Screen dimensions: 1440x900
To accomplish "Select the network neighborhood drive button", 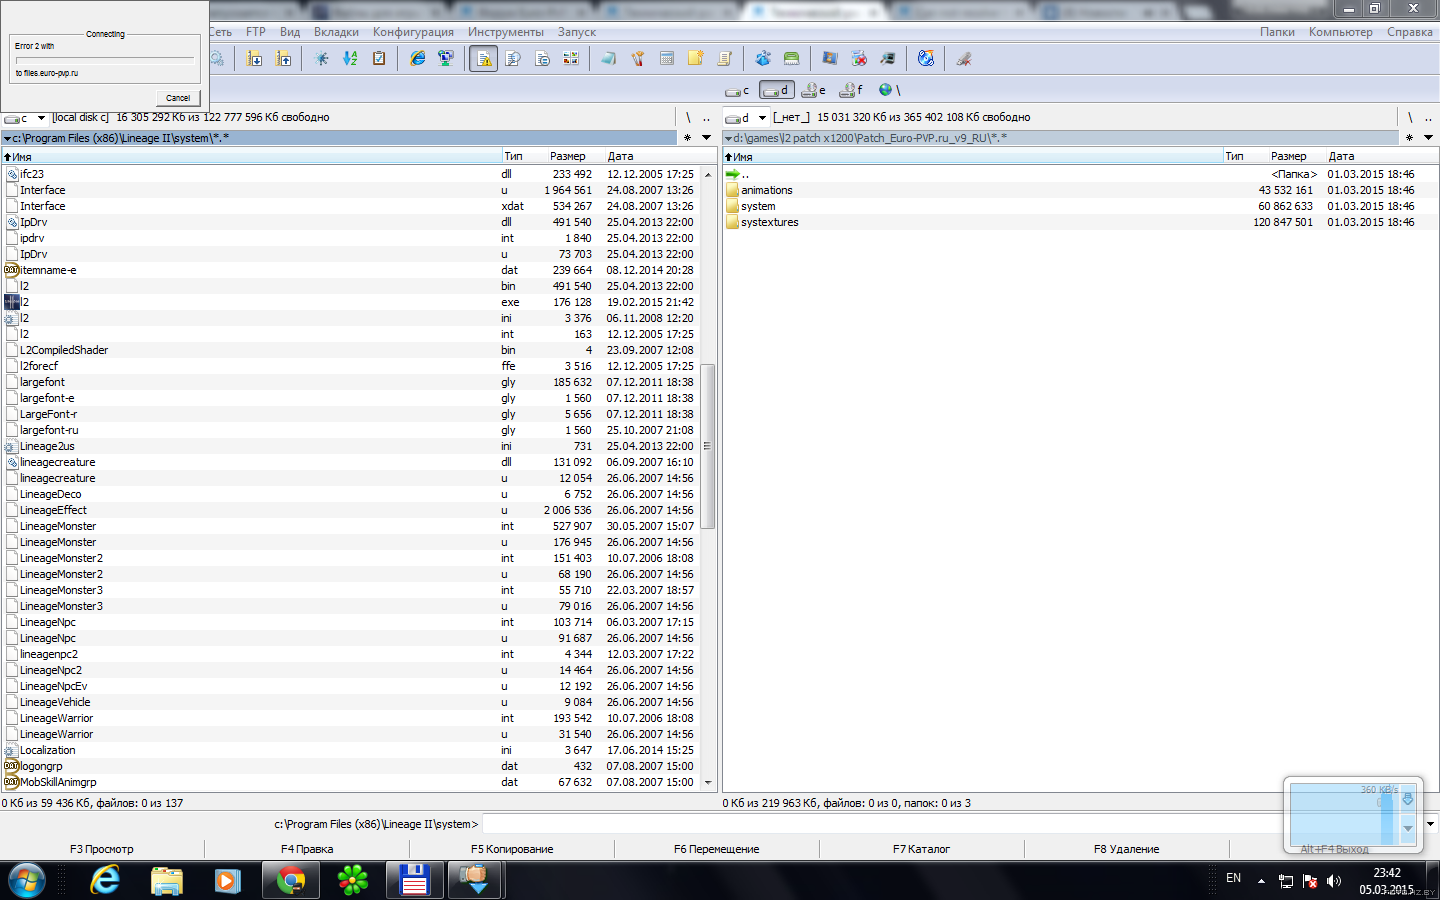I will (x=889, y=90).
